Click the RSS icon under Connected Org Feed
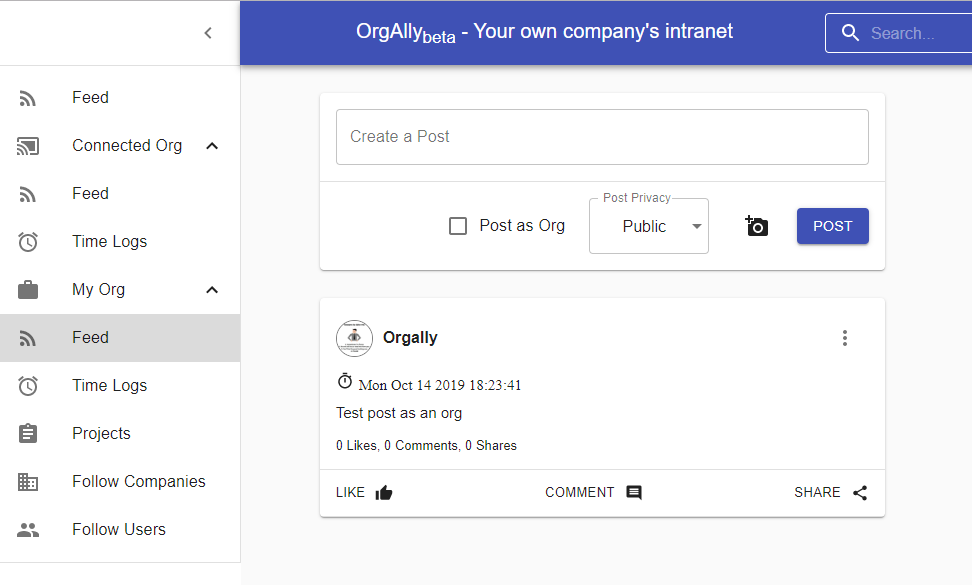 [x=28, y=194]
